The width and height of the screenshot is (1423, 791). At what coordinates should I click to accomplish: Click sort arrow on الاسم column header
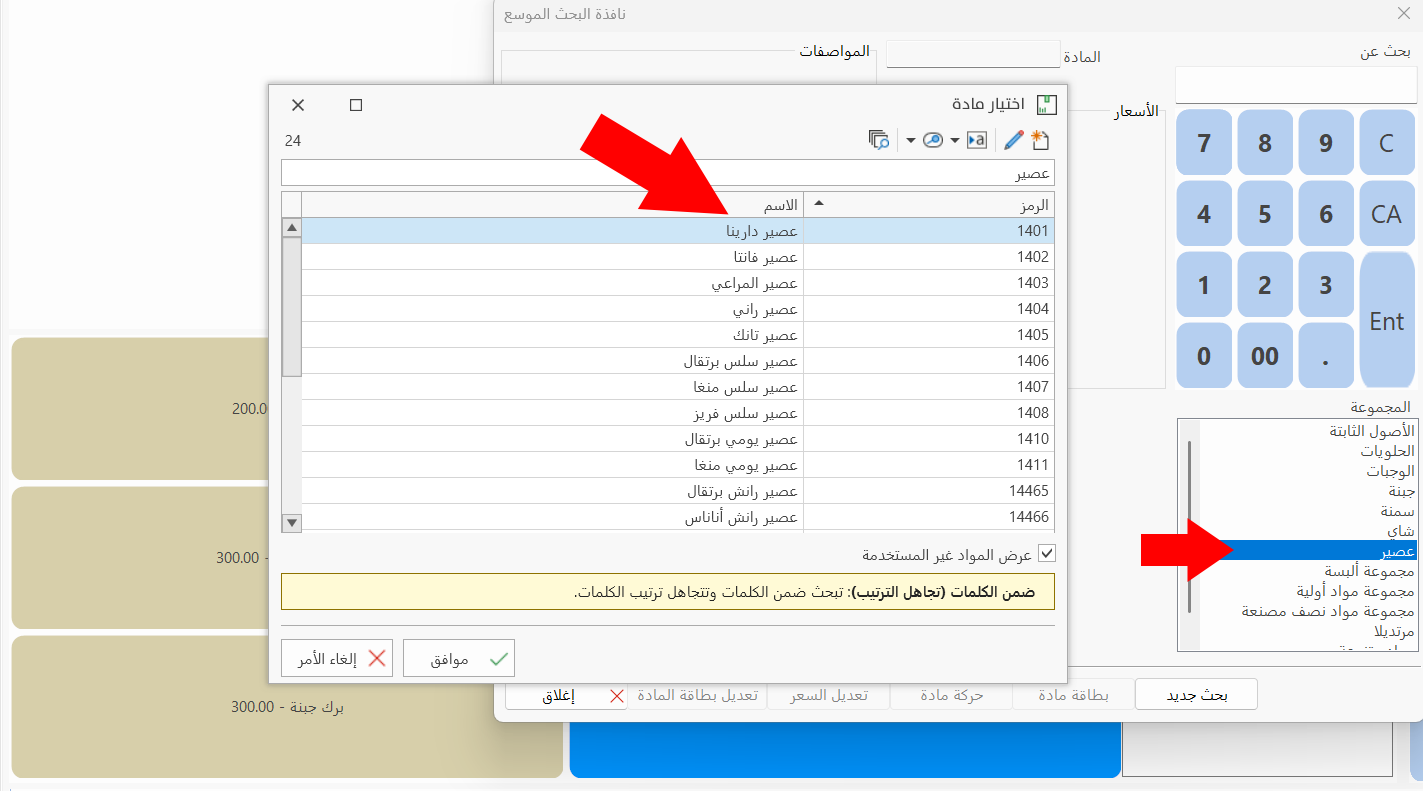tap(819, 203)
